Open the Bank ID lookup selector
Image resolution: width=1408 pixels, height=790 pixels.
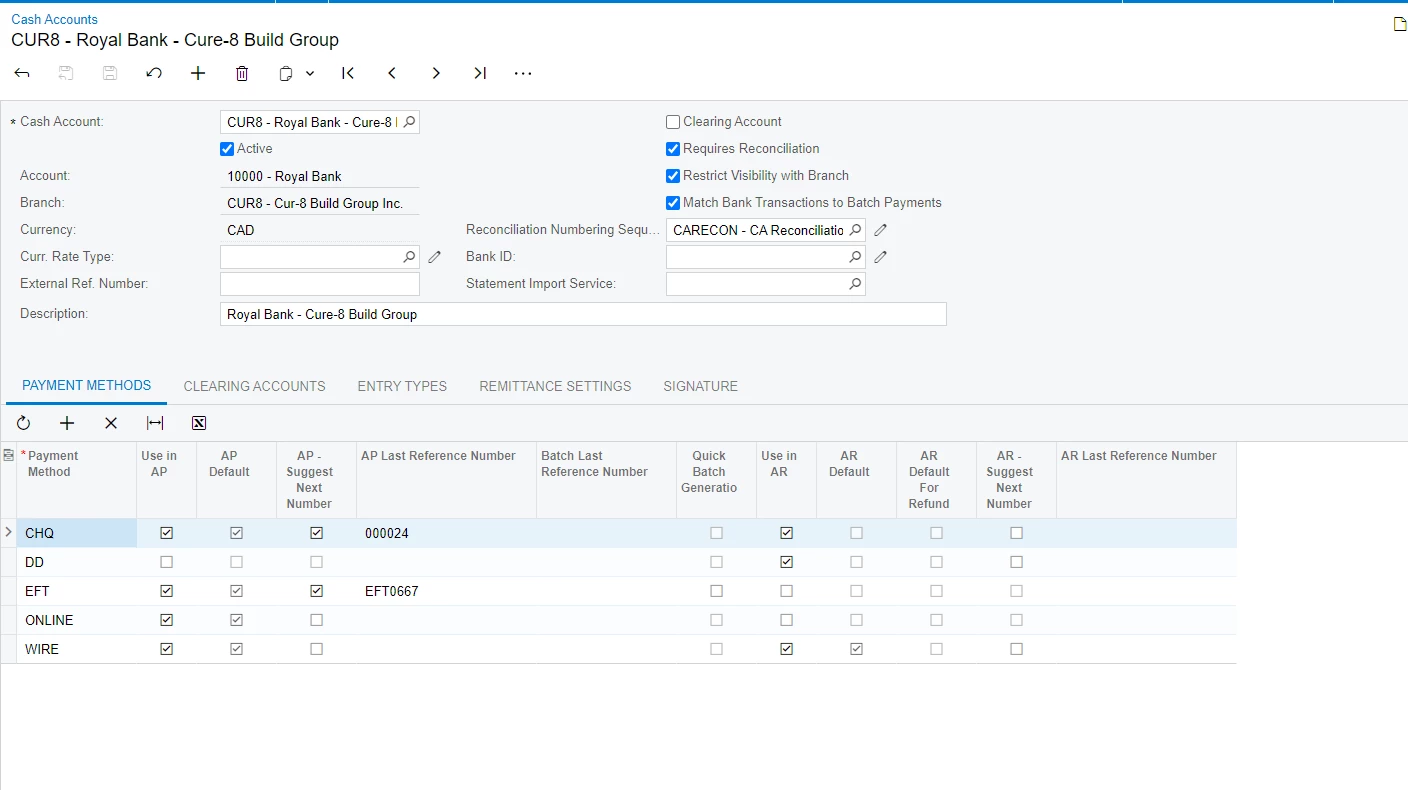pyautogui.click(x=856, y=256)
